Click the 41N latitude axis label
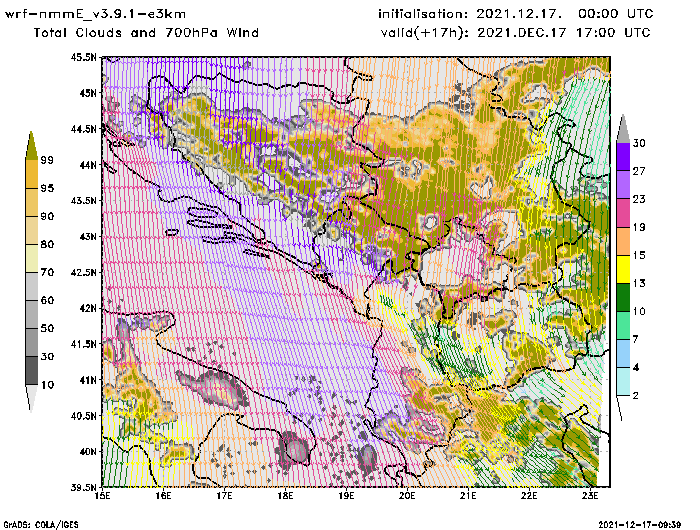The height and width of the screenshot is (530, 700). tap(88, 380)
